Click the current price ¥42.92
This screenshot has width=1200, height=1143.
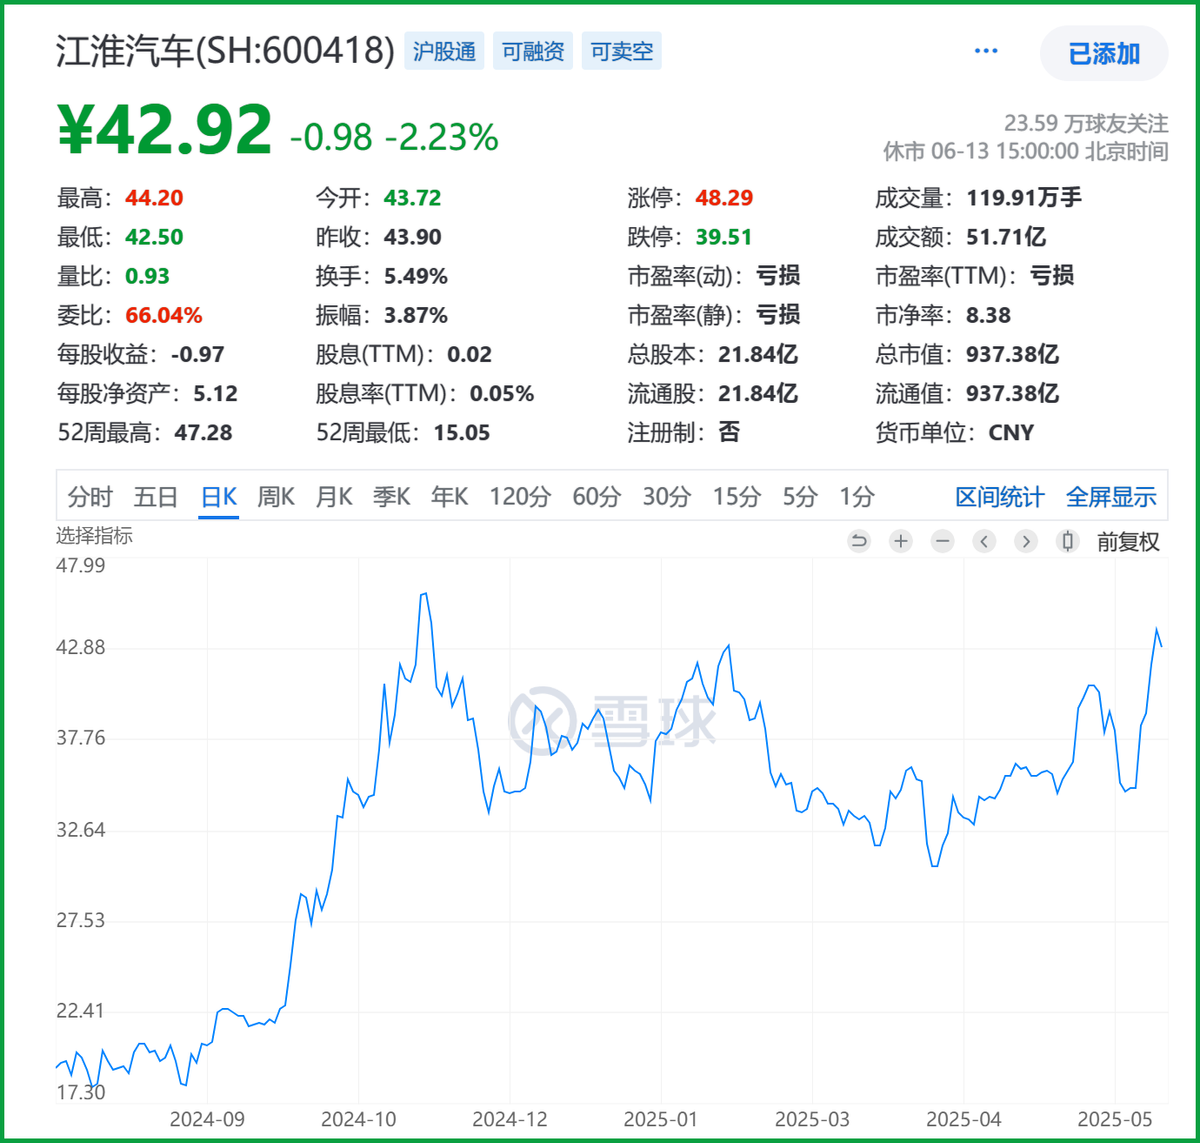coord(165,129)
